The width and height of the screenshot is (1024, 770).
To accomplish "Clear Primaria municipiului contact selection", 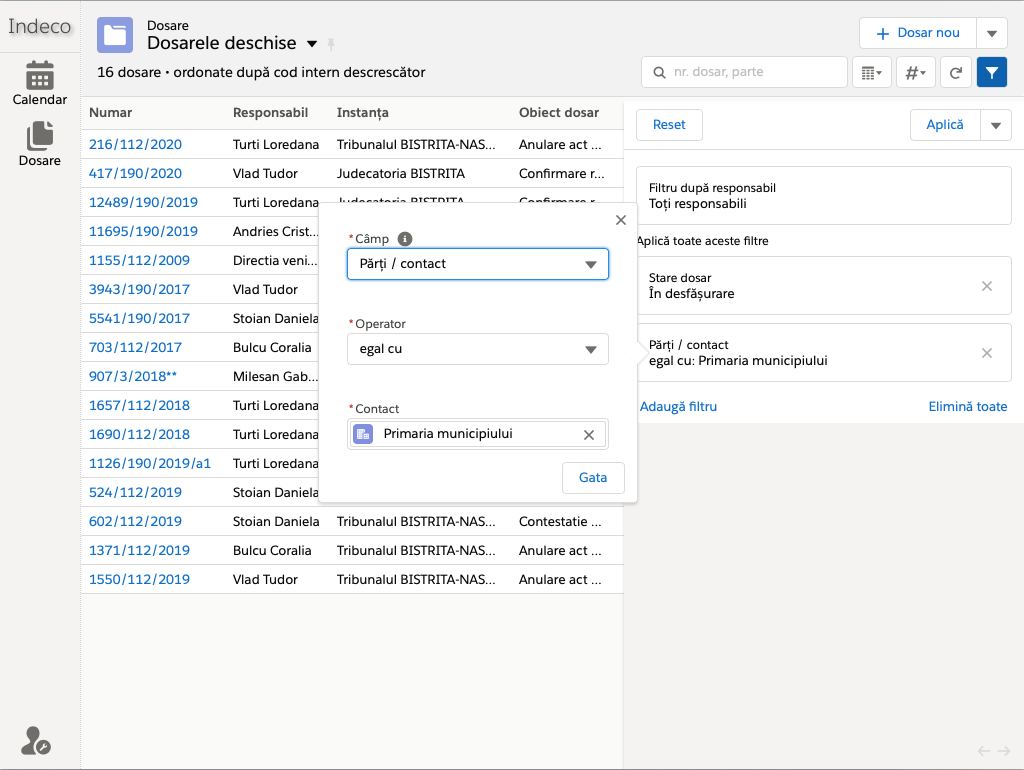I will [589, 434].
